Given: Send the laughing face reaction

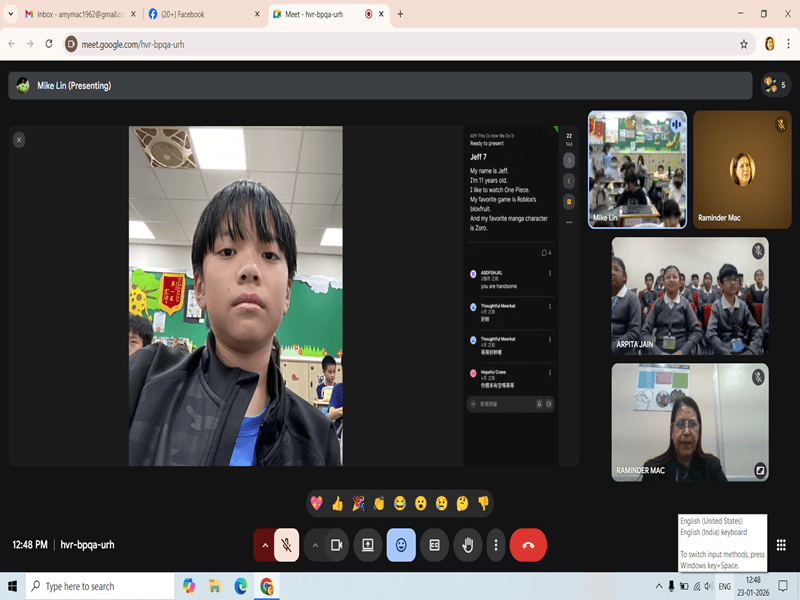Looking at the screenshot, I should 400,503.
